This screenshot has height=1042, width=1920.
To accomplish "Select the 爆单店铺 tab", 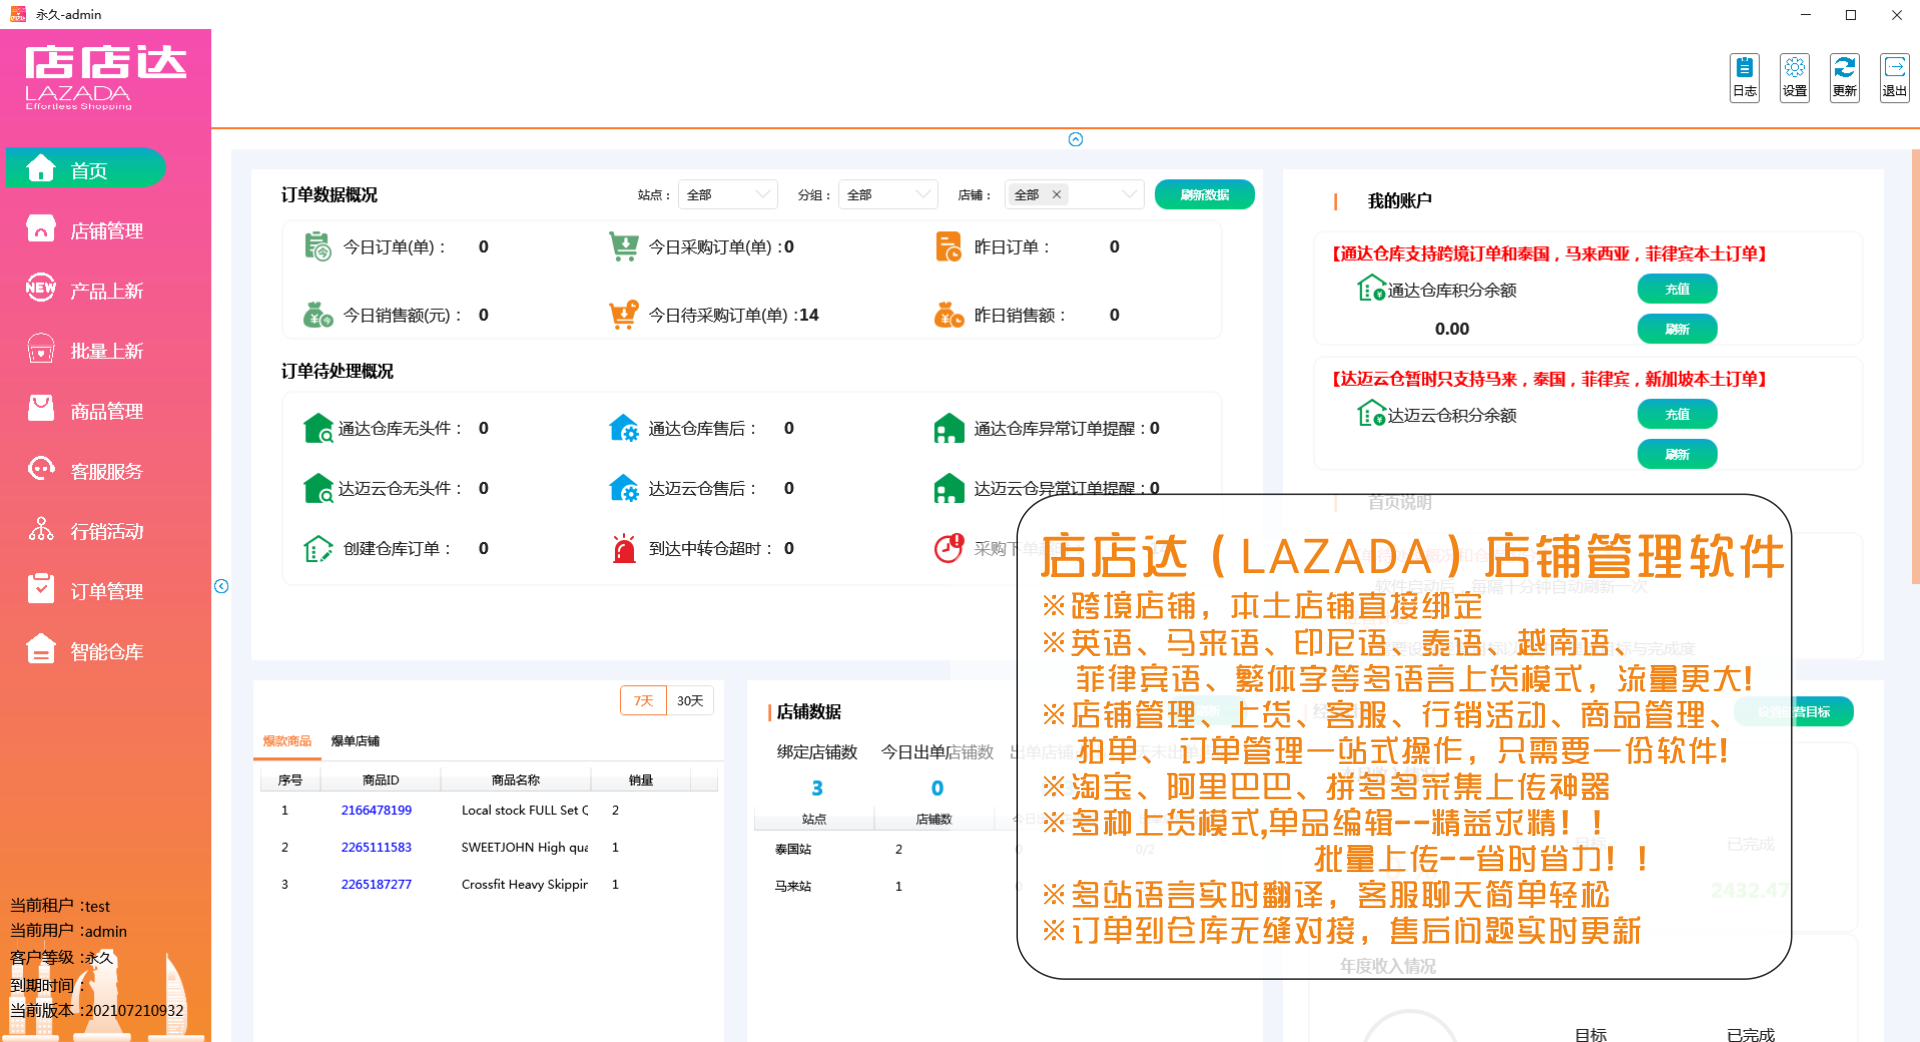I will tap(355, 741).
